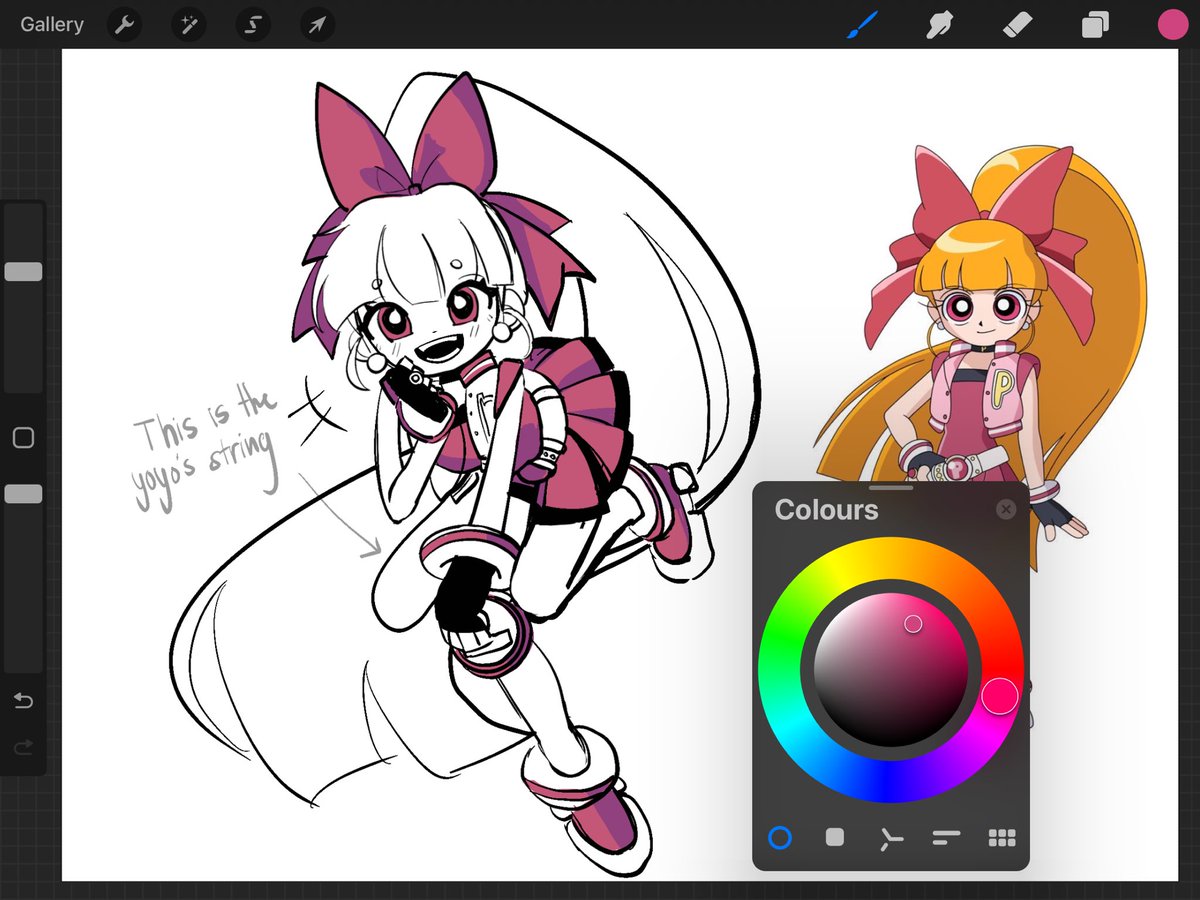The image size is (1200, 900).
Task: Select the Eraser tool
Action: [x=1017, y=24]
